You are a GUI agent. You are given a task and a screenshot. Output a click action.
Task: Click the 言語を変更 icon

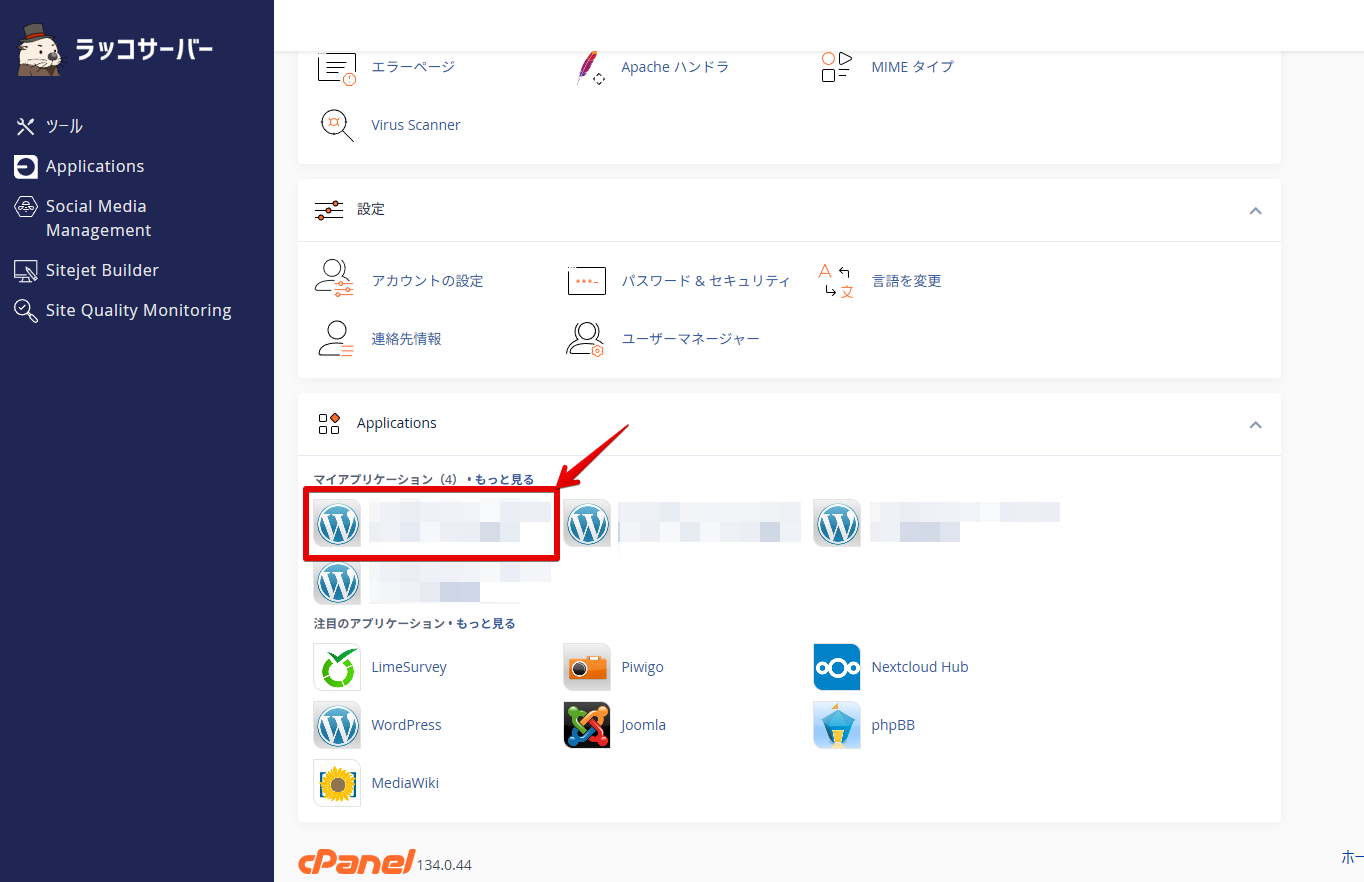(x=836, y=281)
